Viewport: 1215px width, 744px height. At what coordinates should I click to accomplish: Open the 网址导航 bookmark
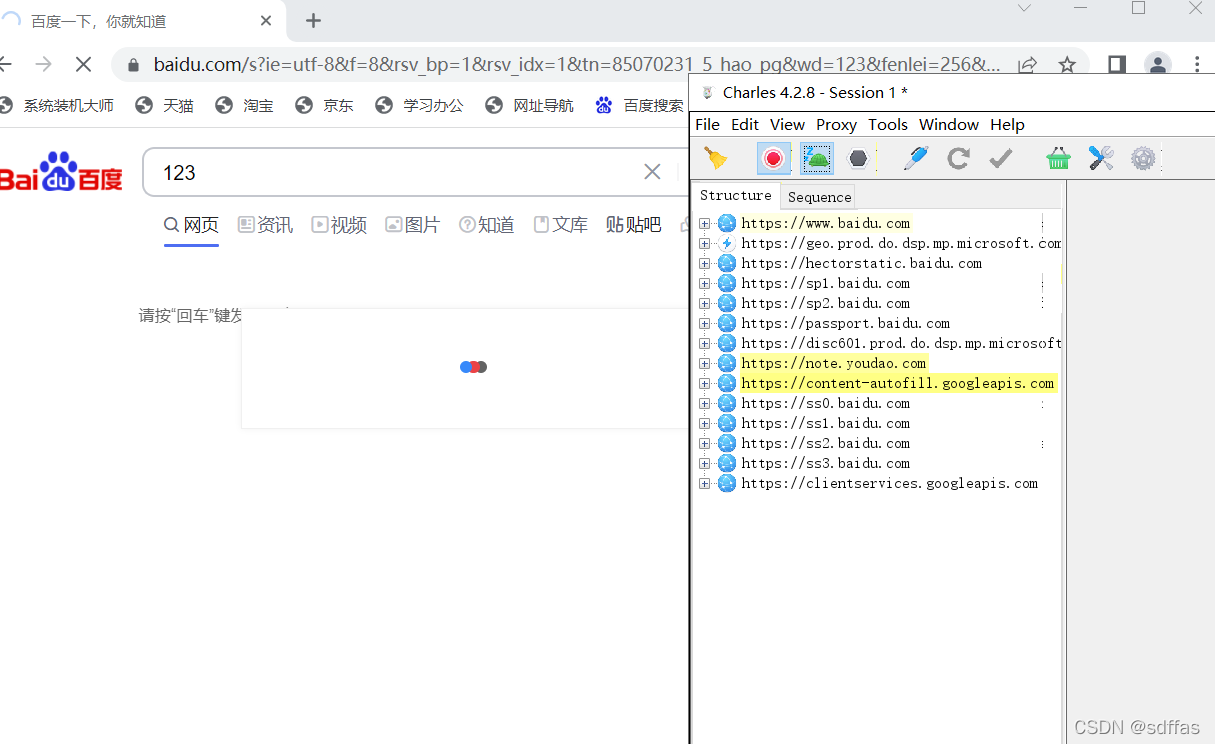click(x=530, y=105)
